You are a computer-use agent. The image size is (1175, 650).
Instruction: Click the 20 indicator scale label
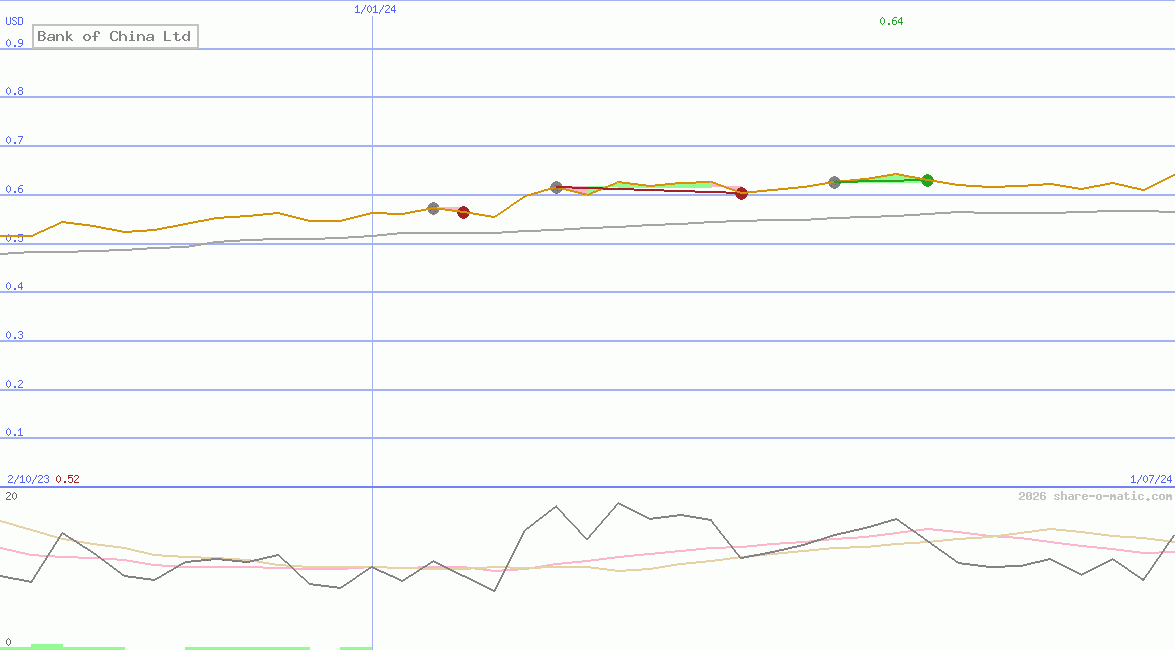11,496
